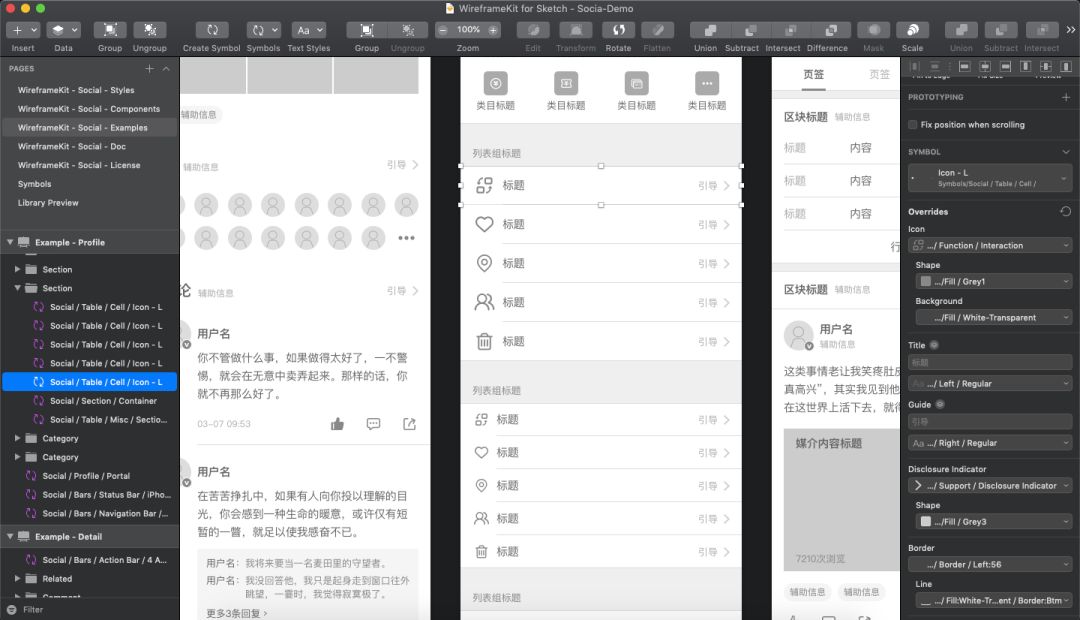Expand the first Category group

17,438
